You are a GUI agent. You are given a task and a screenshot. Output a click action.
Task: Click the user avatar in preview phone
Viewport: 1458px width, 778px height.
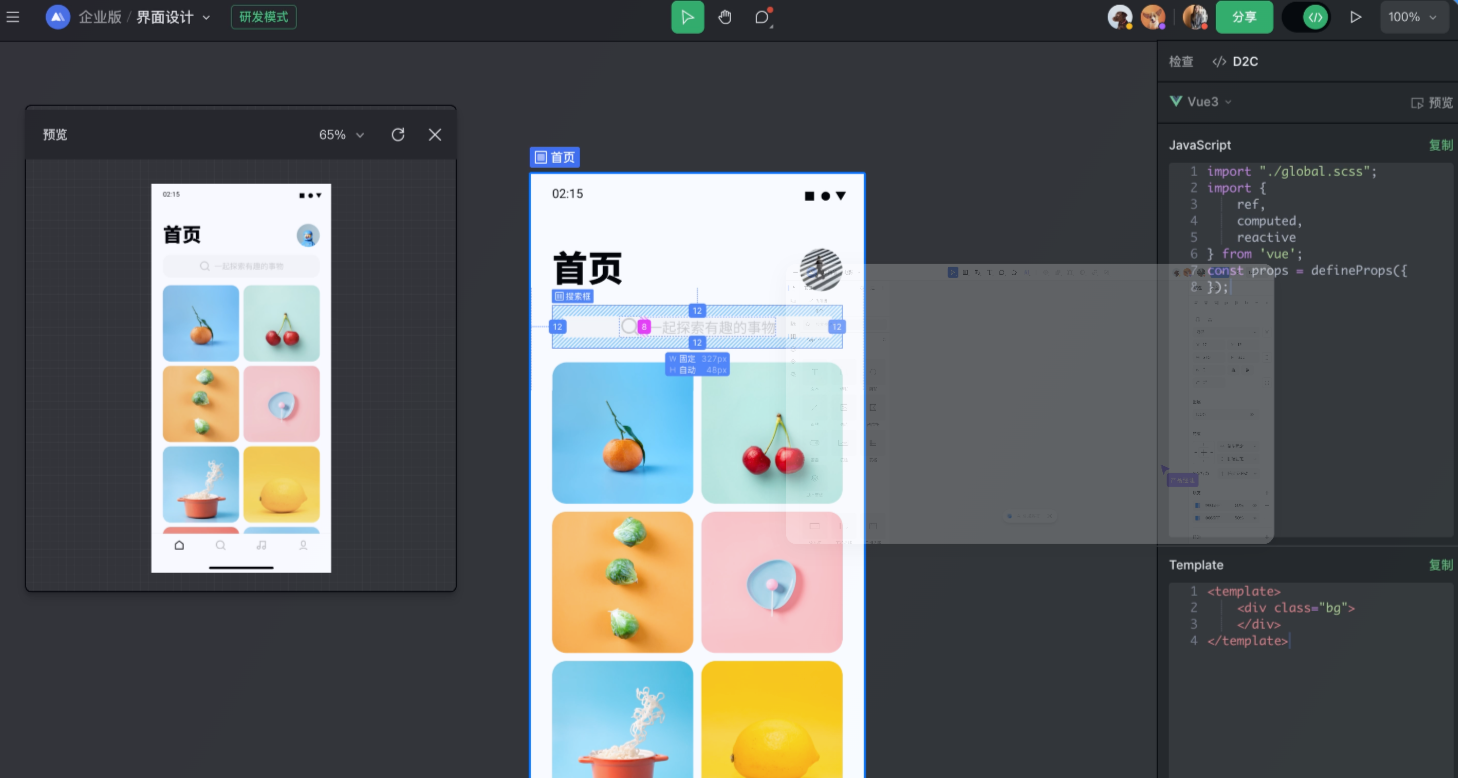pyautogui.click(x=308, y=235)
